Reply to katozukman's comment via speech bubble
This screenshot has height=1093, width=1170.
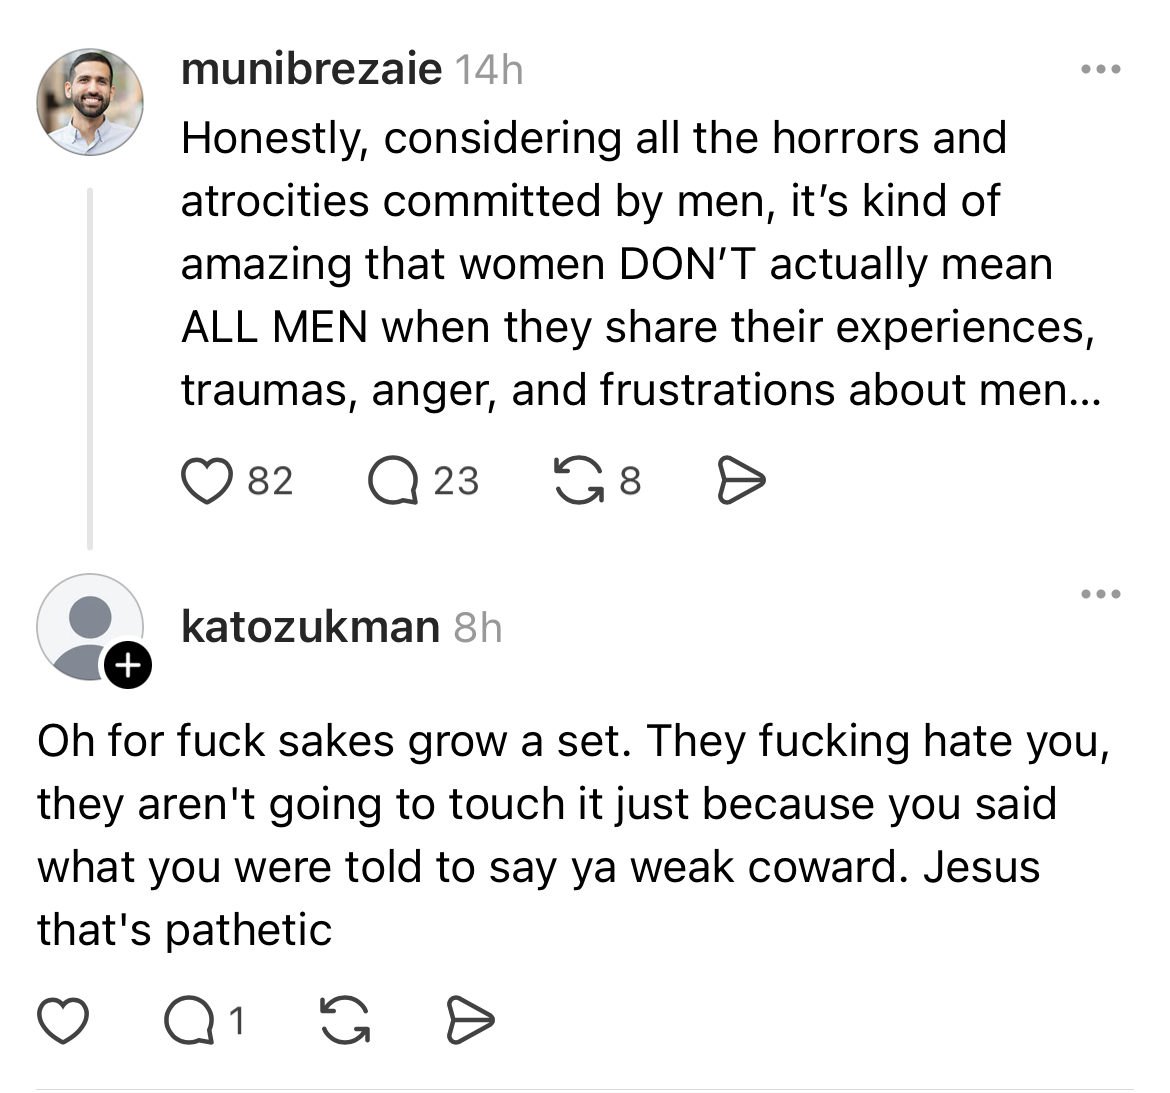(x=187, y=1020)
